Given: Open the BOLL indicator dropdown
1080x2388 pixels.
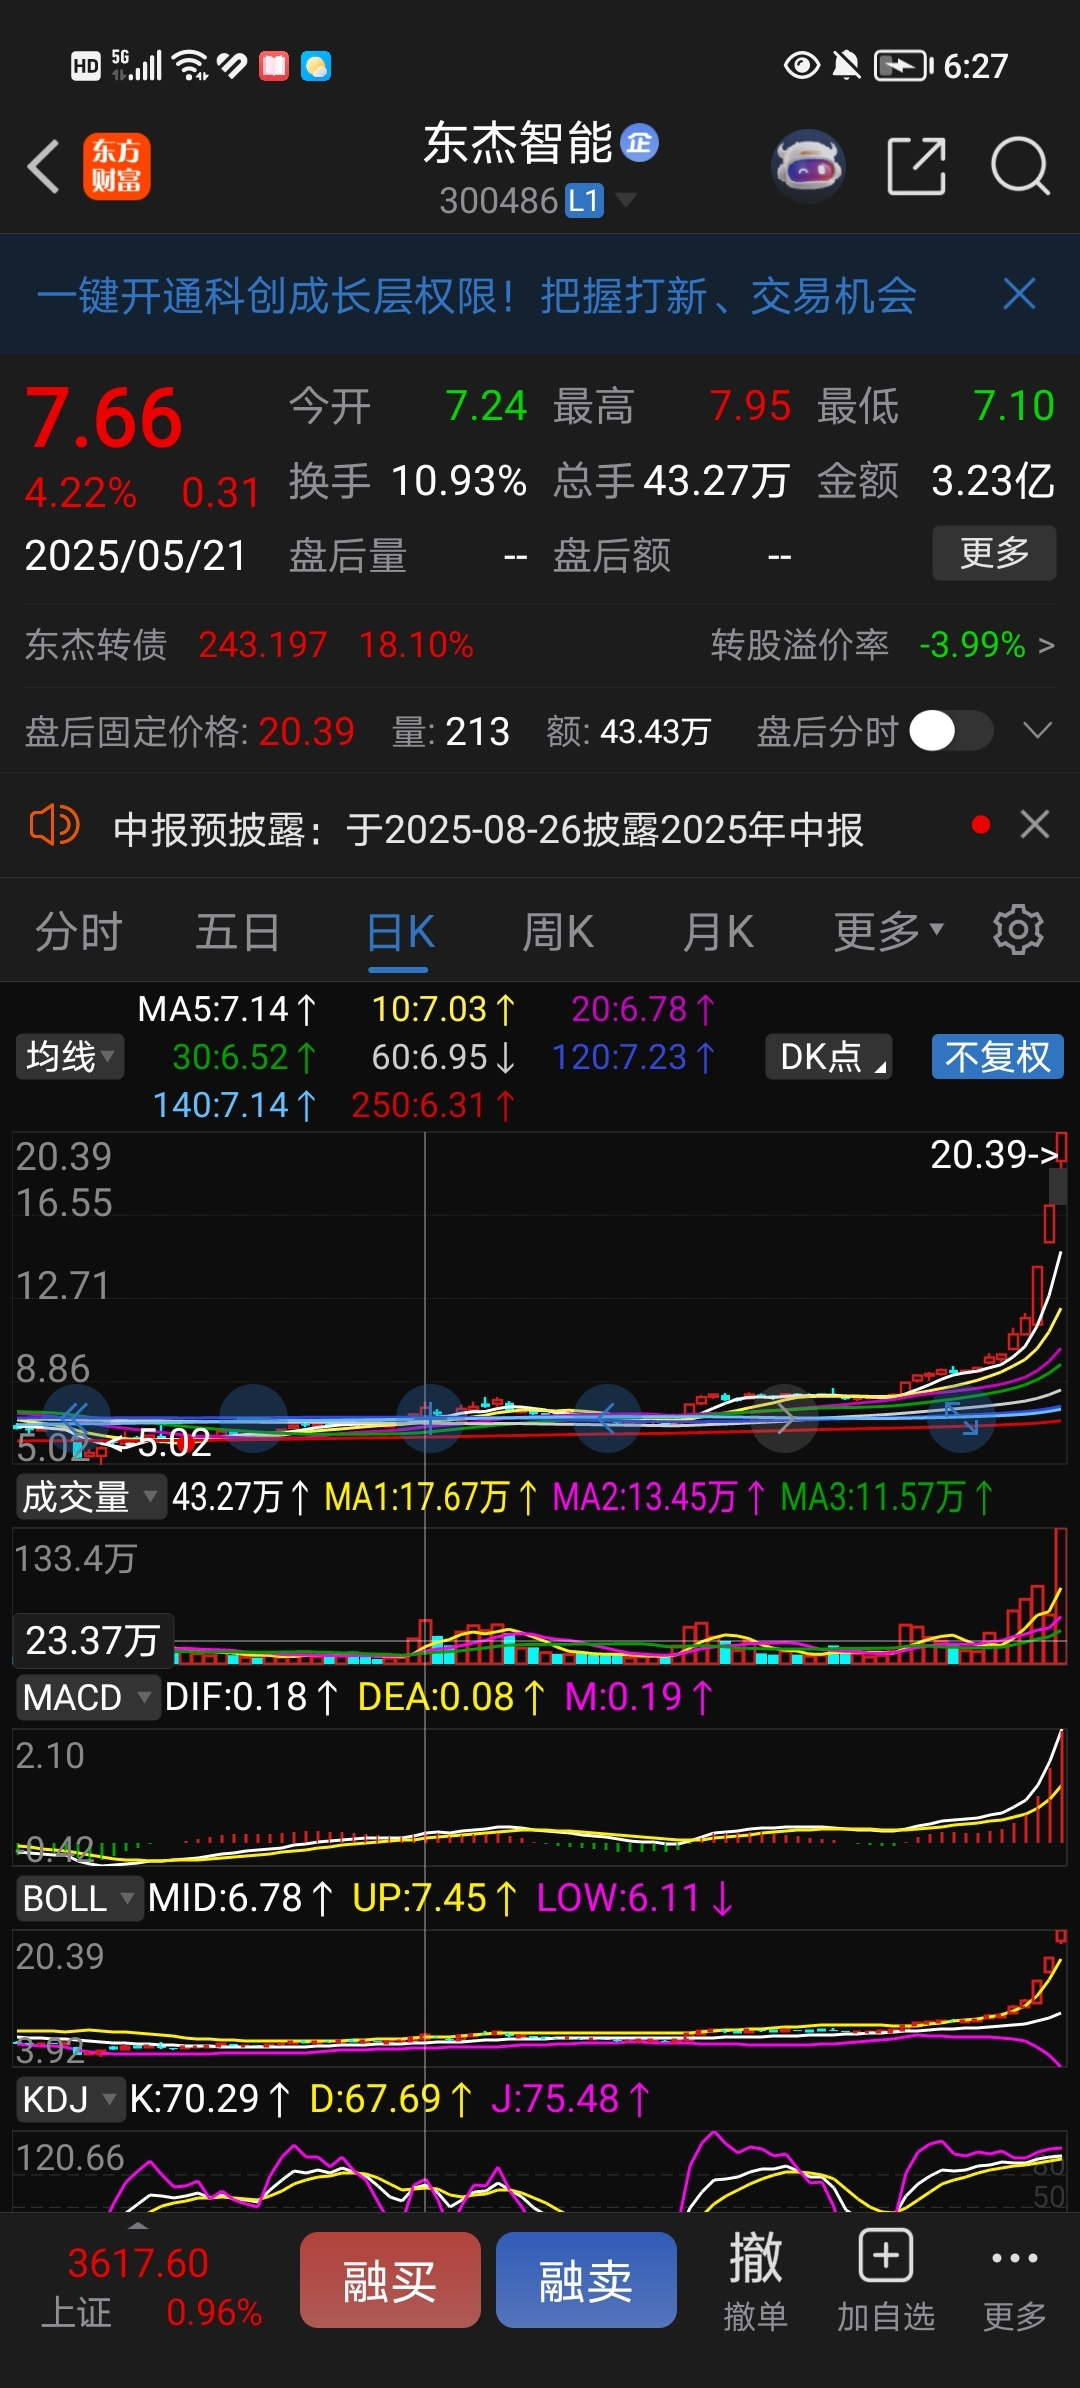Looking at the screenshot, I should (x=79, y=1898).
